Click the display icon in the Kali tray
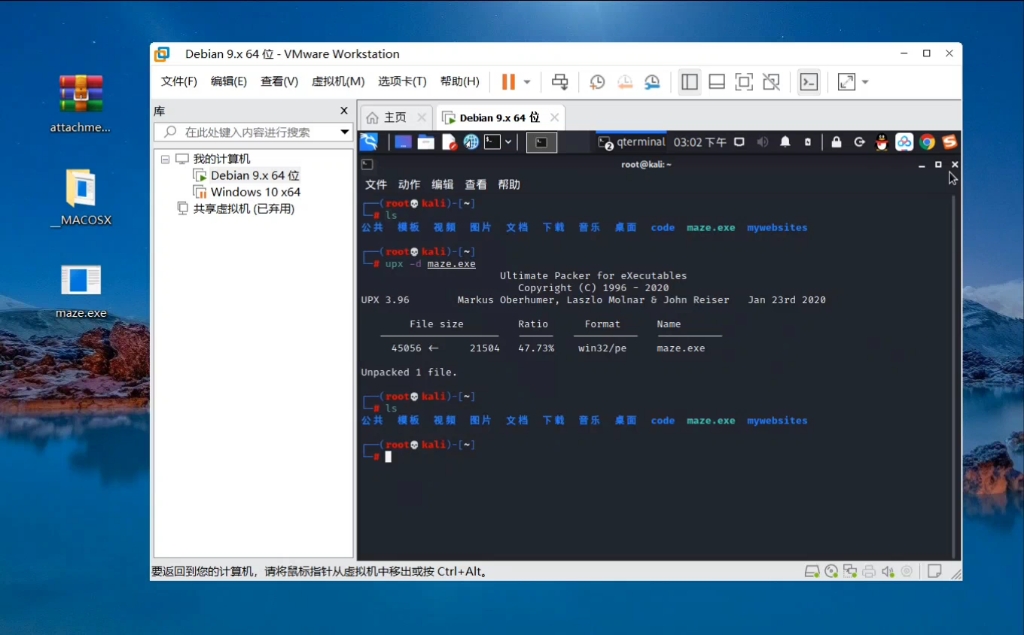This screenshot has height=635, width=1024. (739, 142)
